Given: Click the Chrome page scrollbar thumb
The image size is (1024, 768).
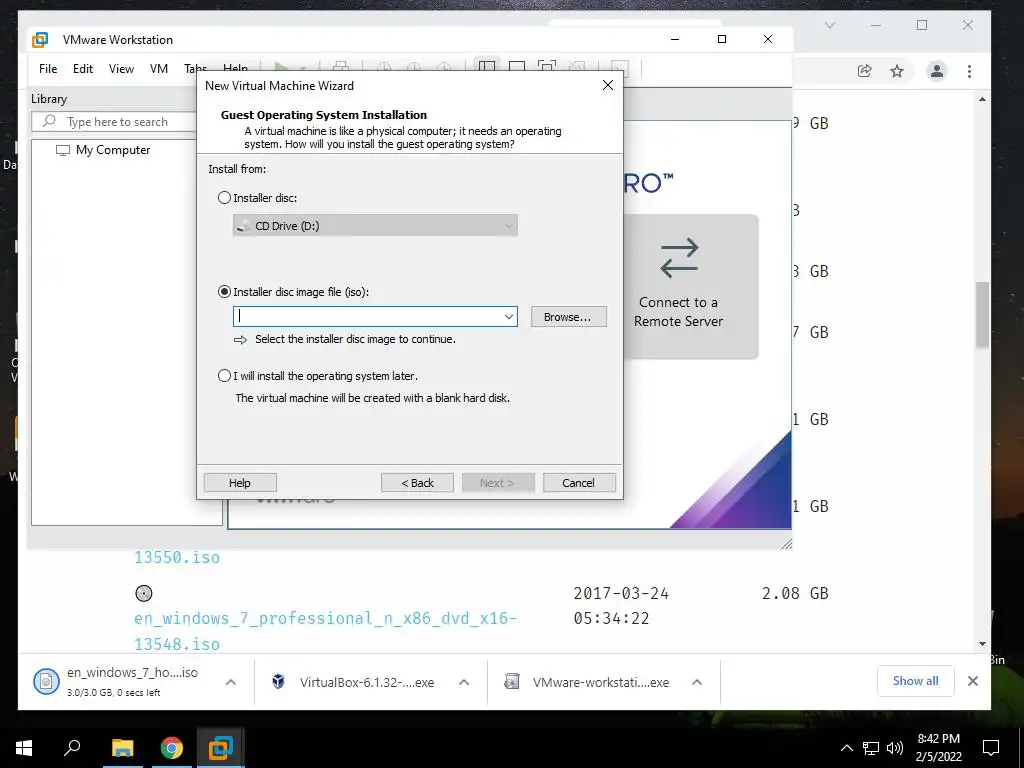Looking at the screenshot, I should click(x=982, y=315).
